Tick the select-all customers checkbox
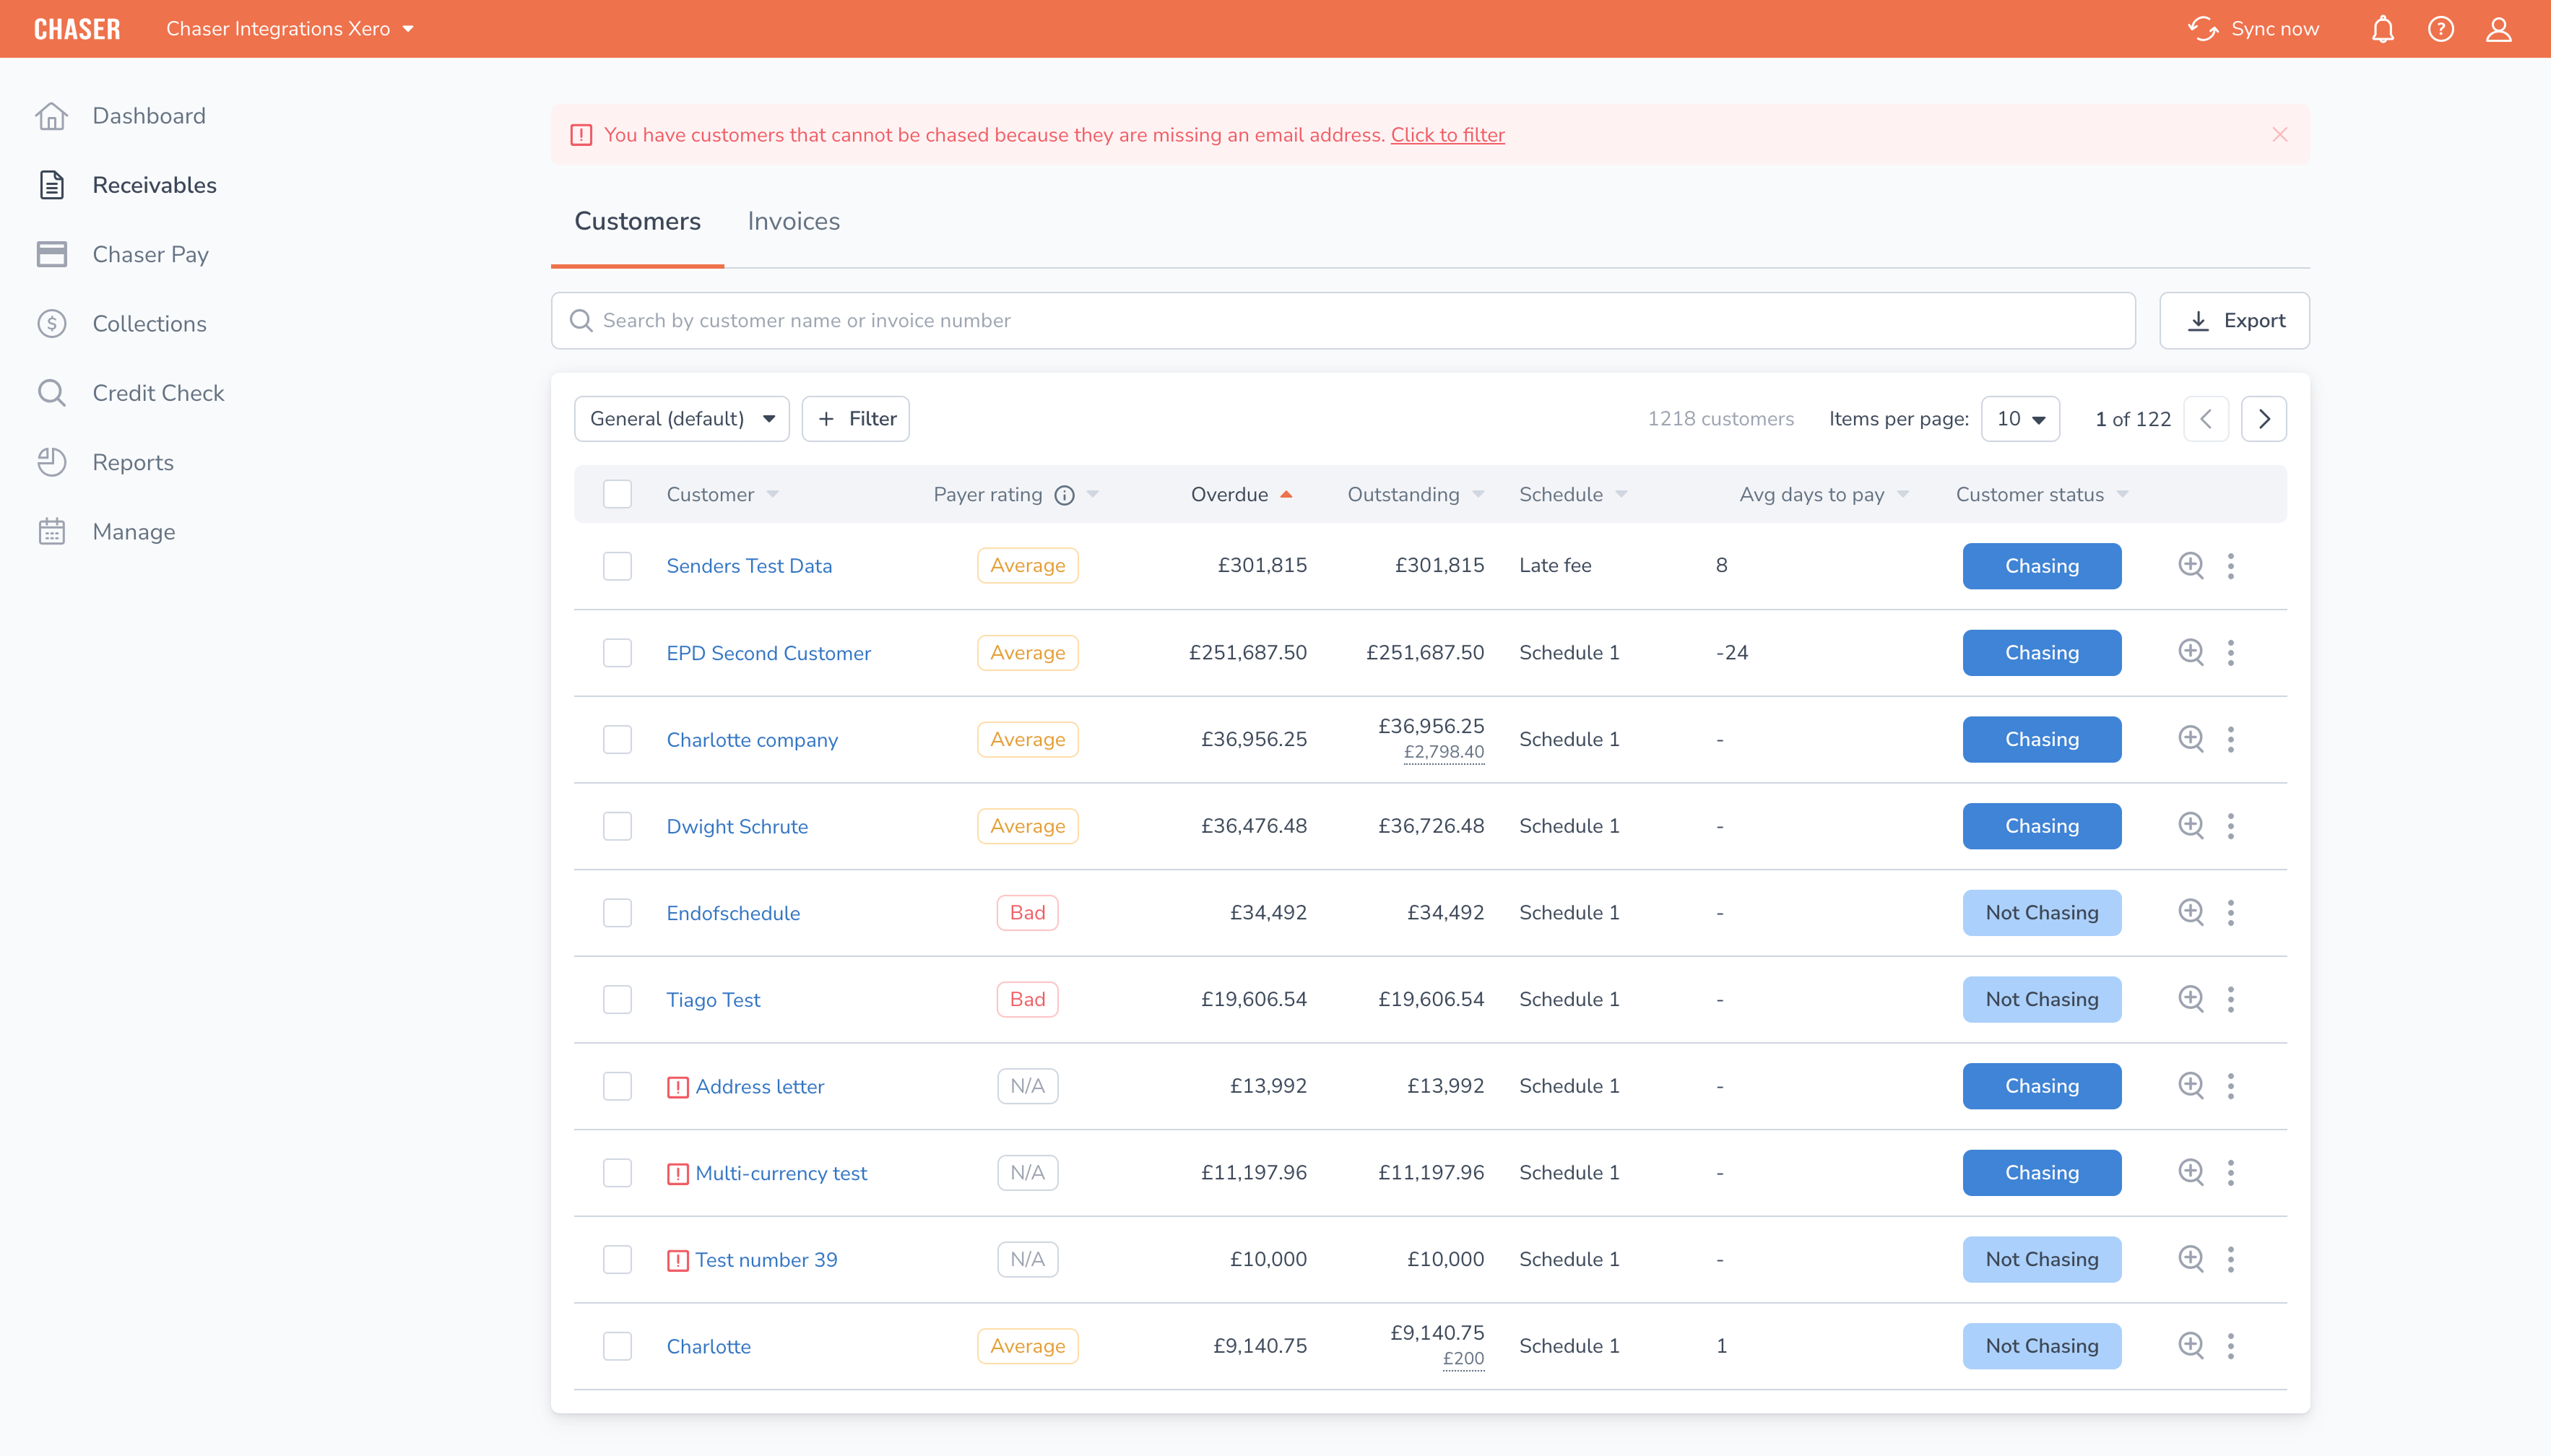The height and width of the screenshot is (1456, 2551). tap(617, 494)
